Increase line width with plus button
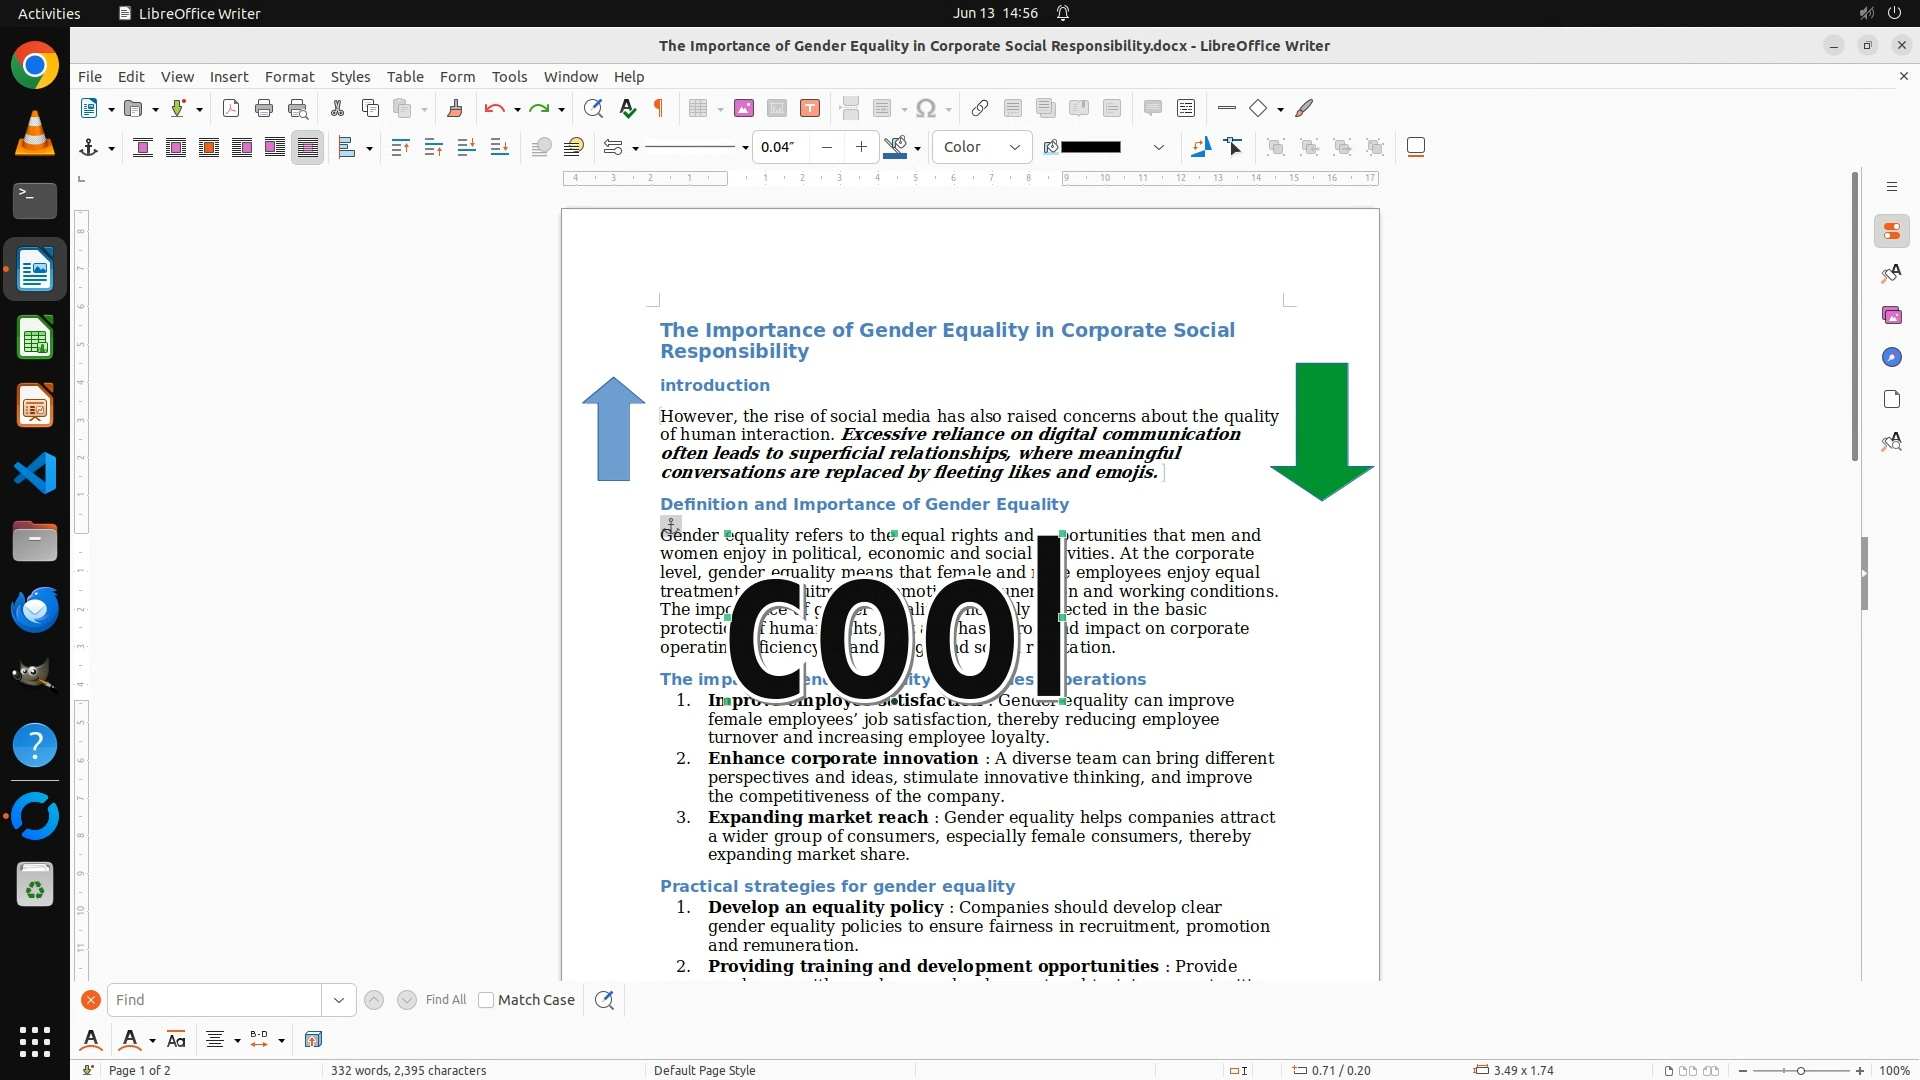Screen dimensions: 1920x1080 [x=861, y=147]
